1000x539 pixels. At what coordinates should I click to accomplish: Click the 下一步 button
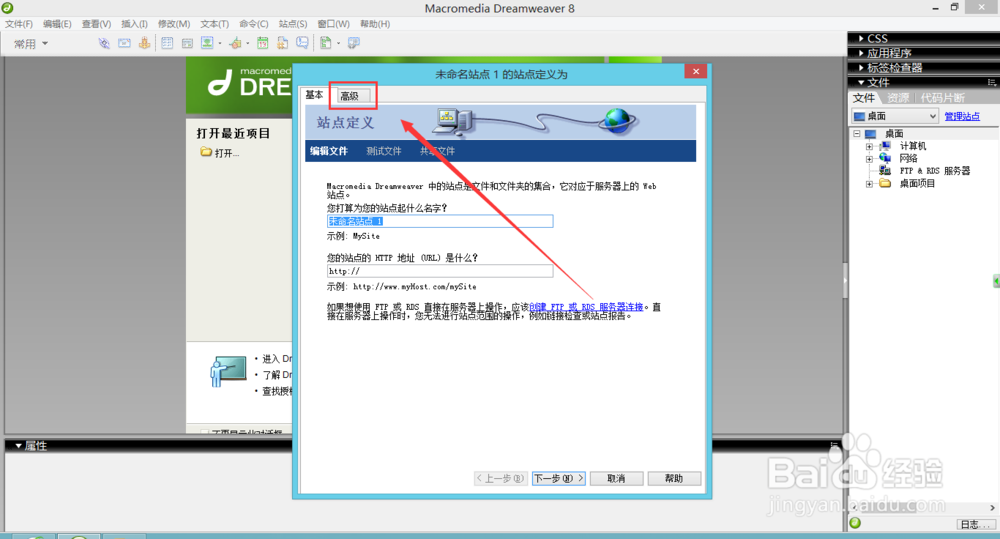coord(559,478)
